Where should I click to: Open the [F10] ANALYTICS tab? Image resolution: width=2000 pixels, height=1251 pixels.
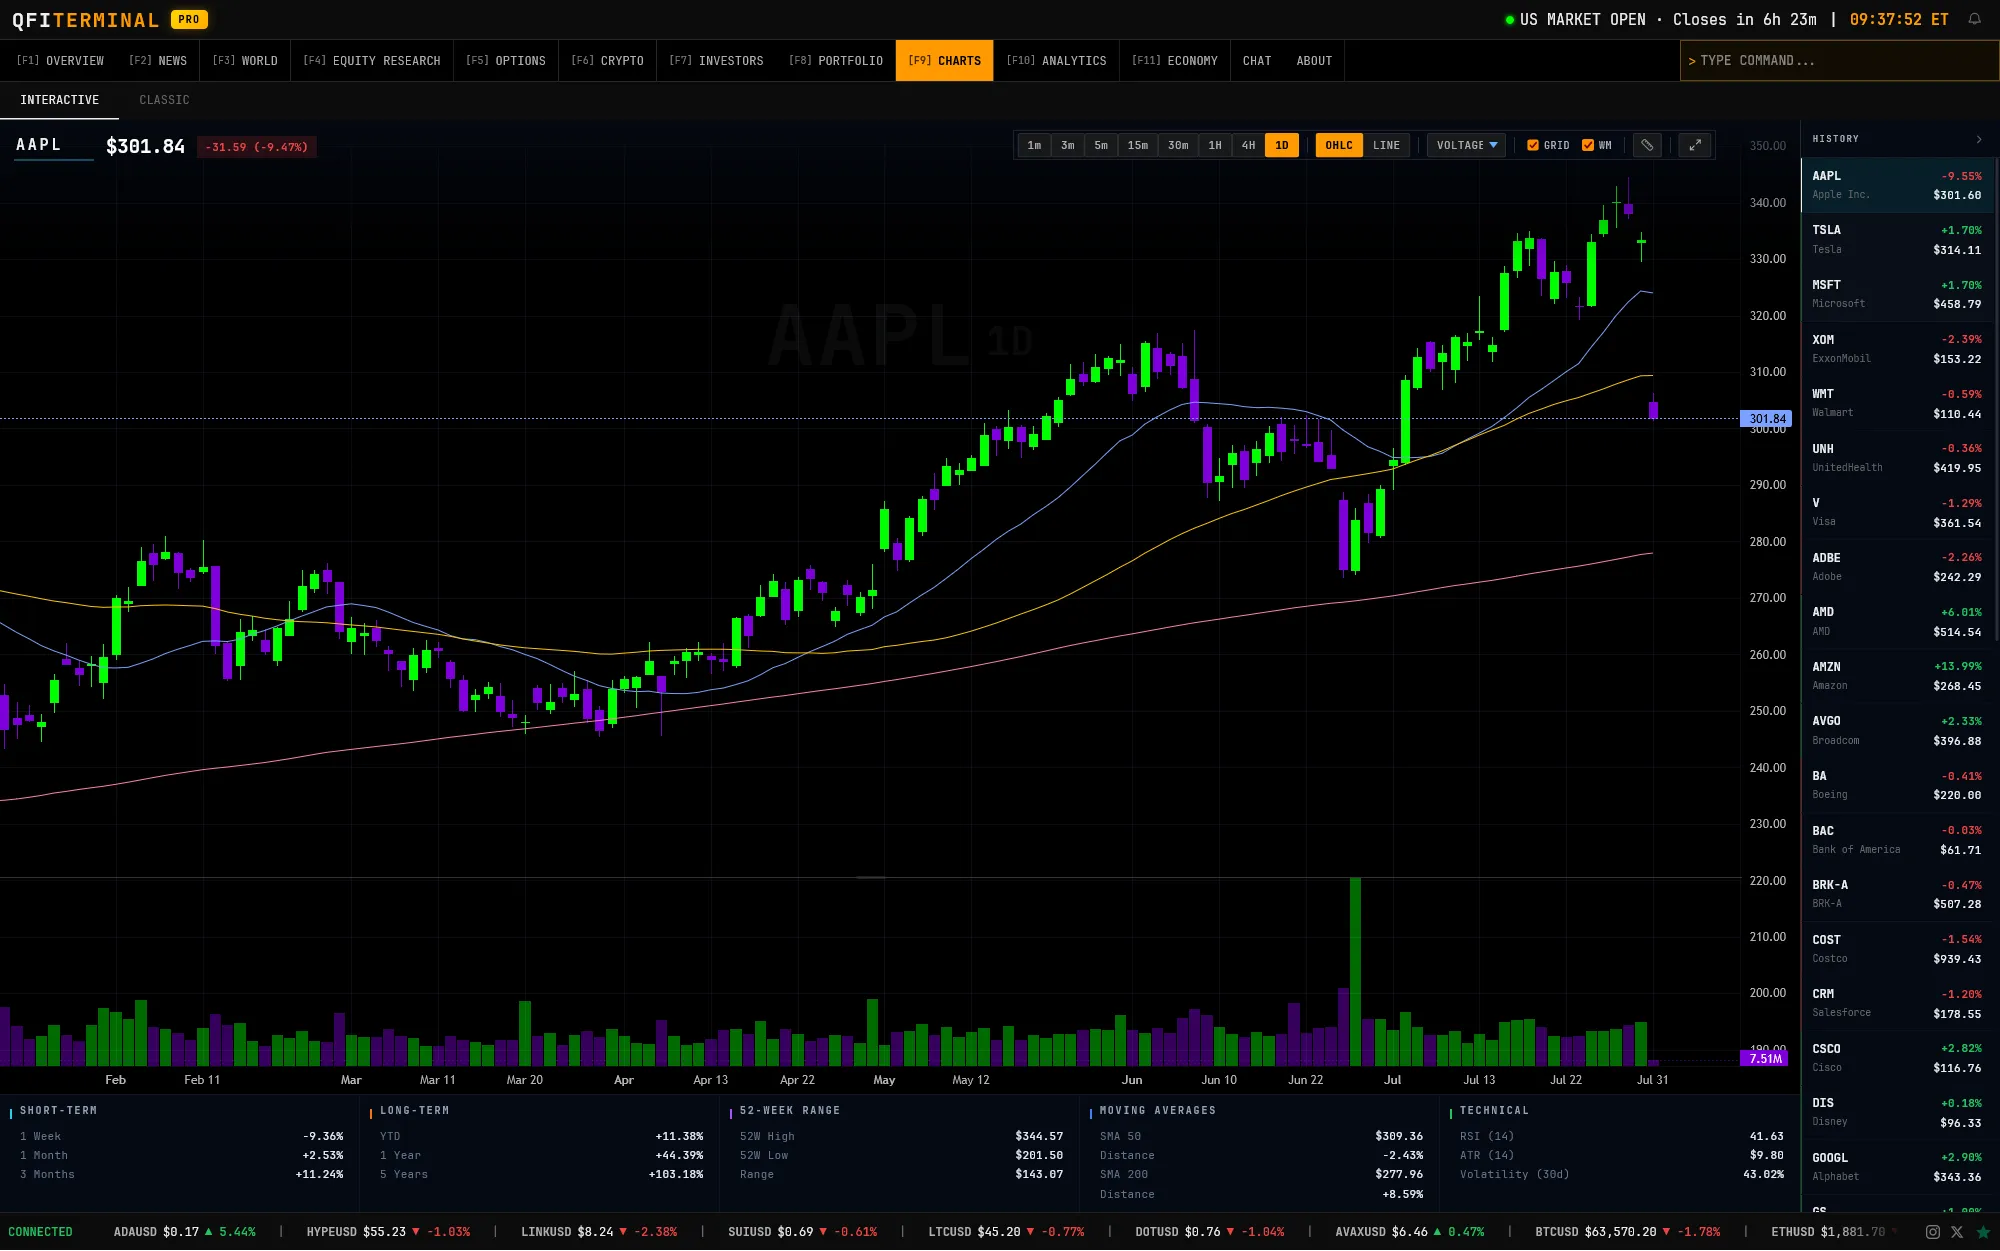[x=1056, y=61]
